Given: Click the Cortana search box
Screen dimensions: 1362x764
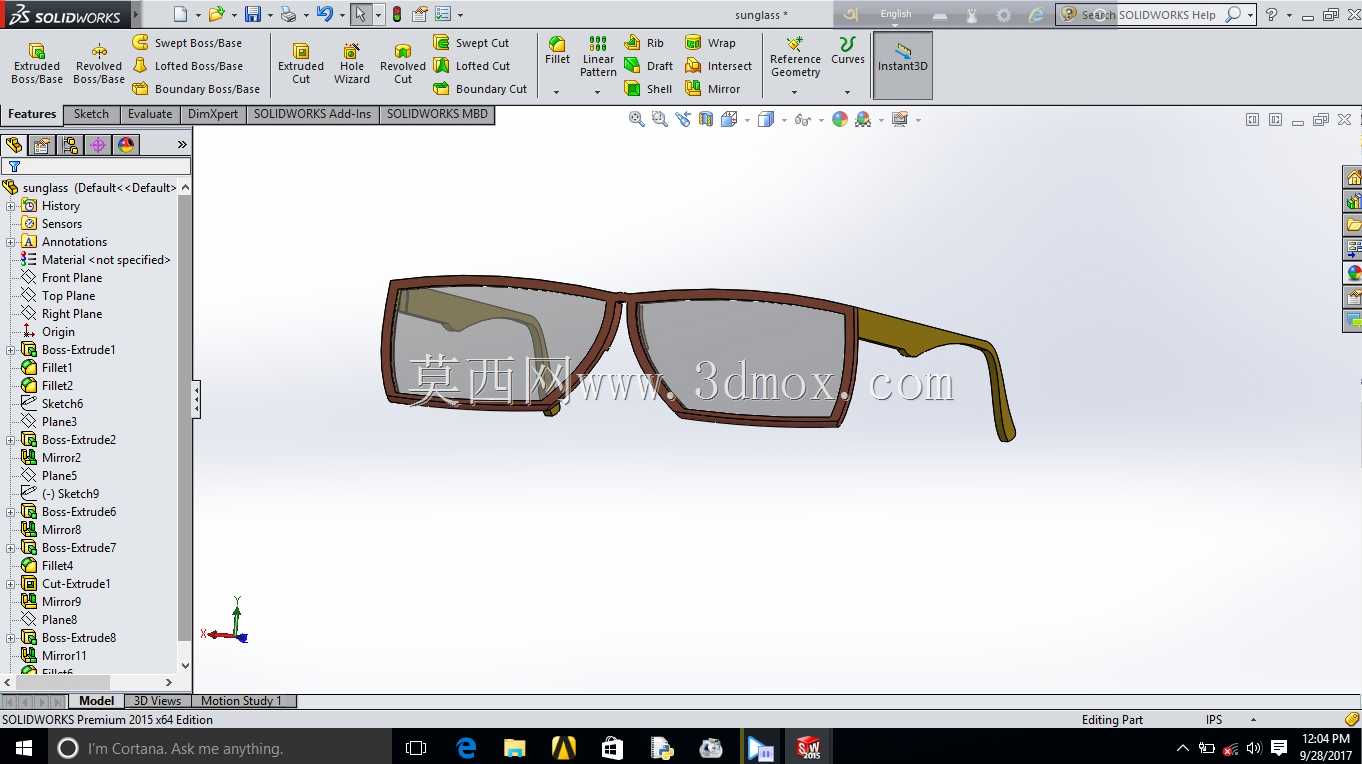Looking at the screenshot, I should [x=219, y=747].
